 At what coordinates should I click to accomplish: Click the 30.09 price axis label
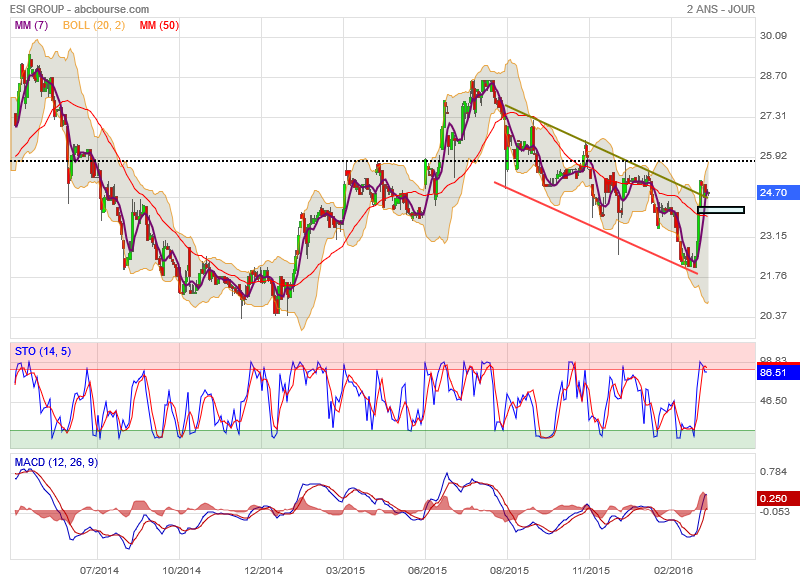[x=773, y=36]
